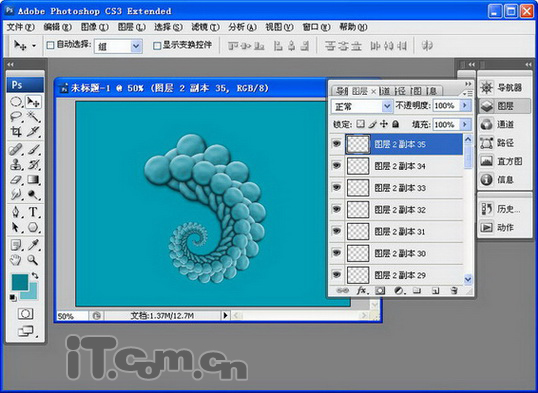Open the 填充 fill slider arrow
The image size is (538, 393).
(465, 124)
